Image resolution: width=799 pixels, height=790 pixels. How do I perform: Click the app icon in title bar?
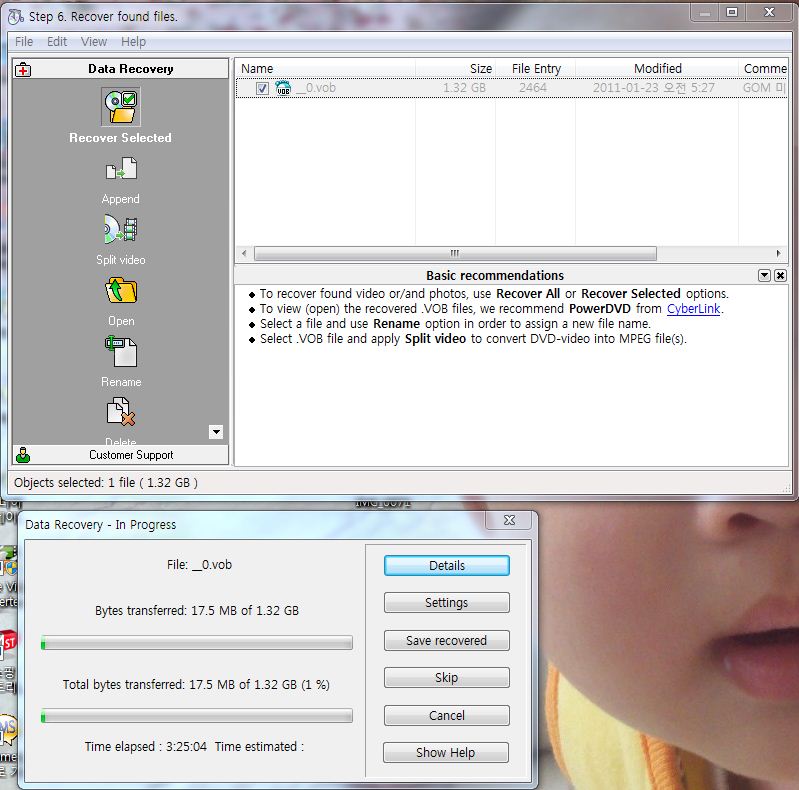point(16,17)
